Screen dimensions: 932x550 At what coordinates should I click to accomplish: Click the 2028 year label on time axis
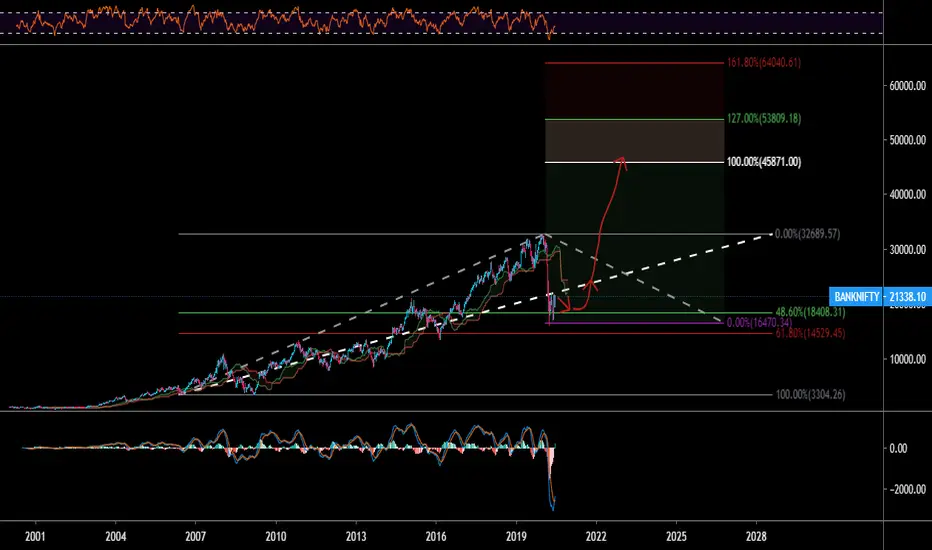(x=756, y=536)
